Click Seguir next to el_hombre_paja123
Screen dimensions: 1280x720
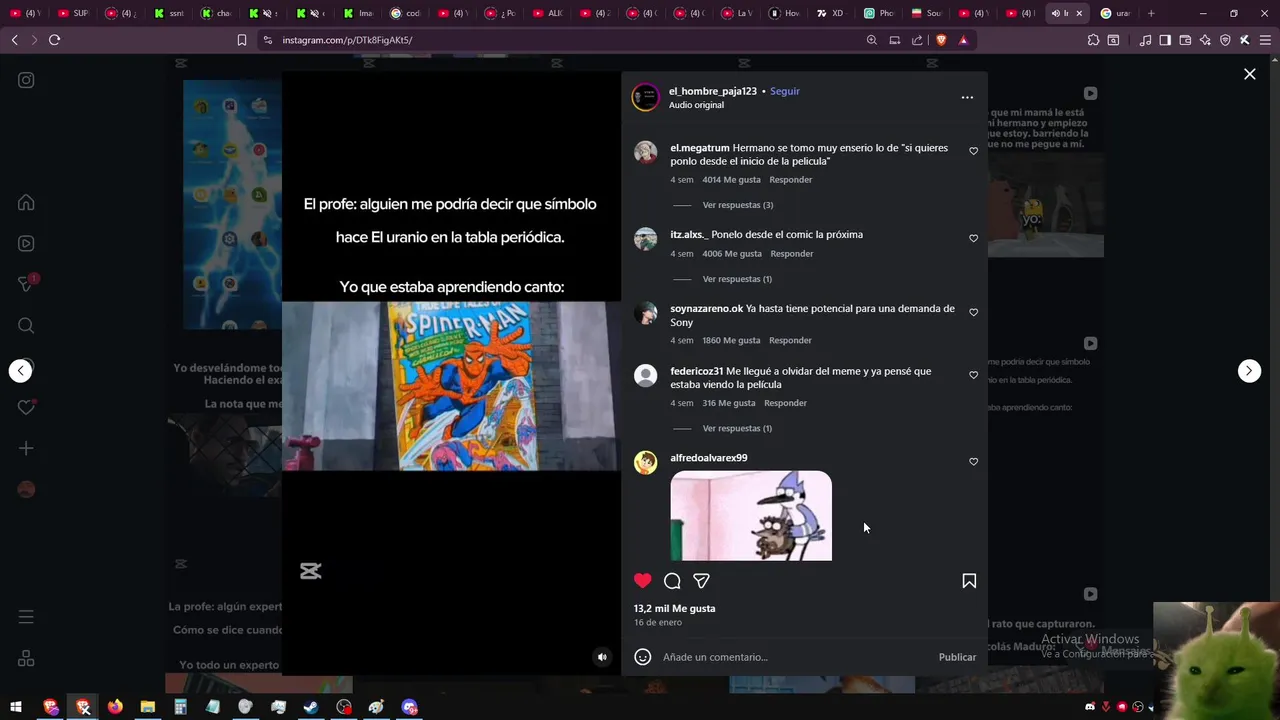[x=785, y=91]
